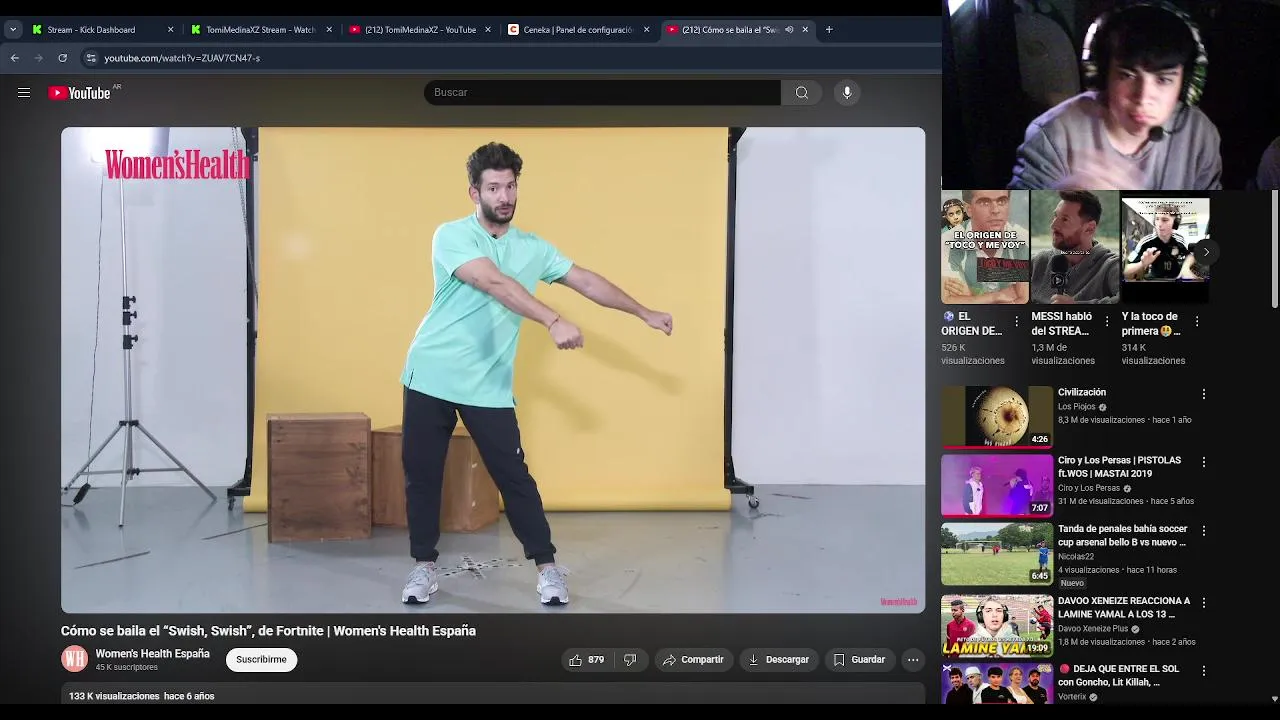View site information icon in address bar
The width and height of the screenshot is (1280, 720).
(91, 58)
